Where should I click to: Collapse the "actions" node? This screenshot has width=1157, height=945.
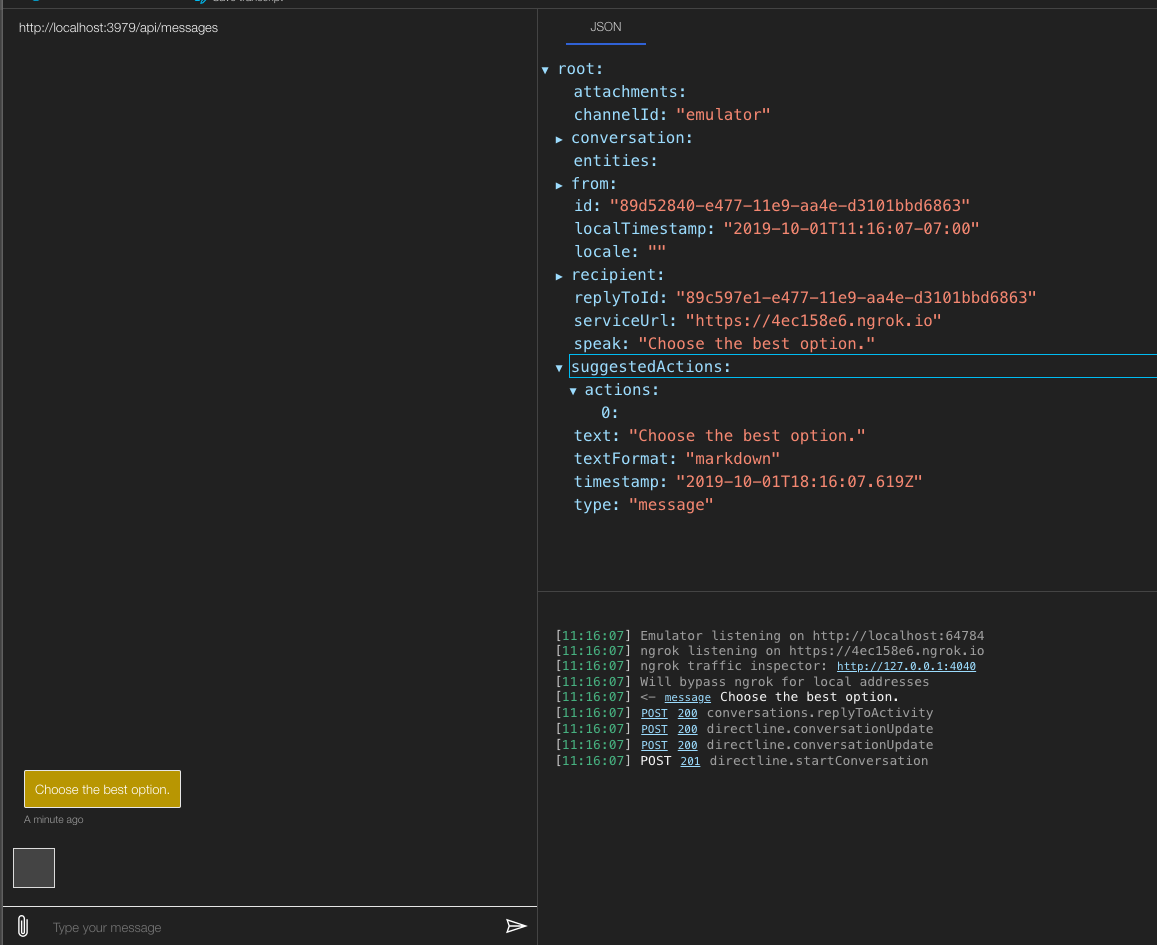(x=573, y=389)
